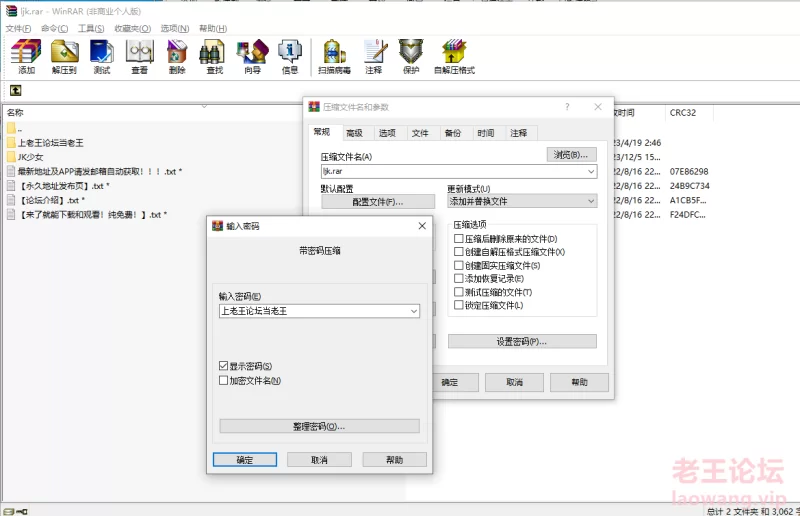800x516 pixels.
Task: Click the 添加 (Add) toolbar icon
Action: (x=27, y=57)
